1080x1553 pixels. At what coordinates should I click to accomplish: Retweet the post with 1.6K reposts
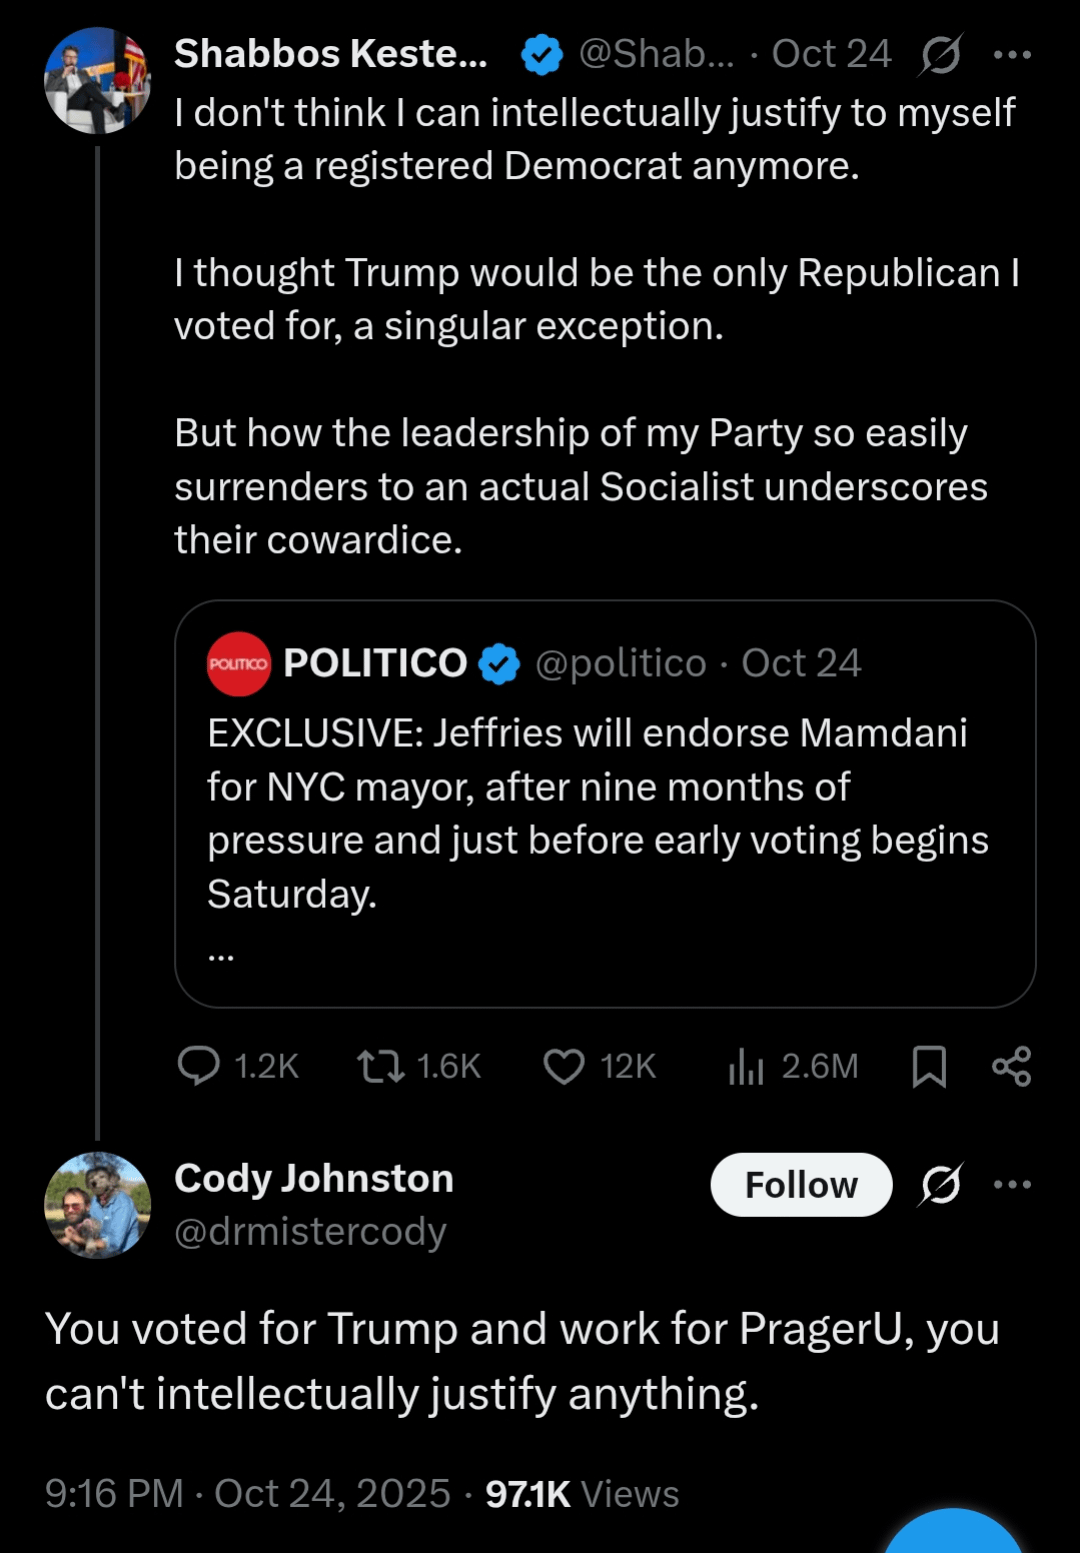tap(382, 1066)
